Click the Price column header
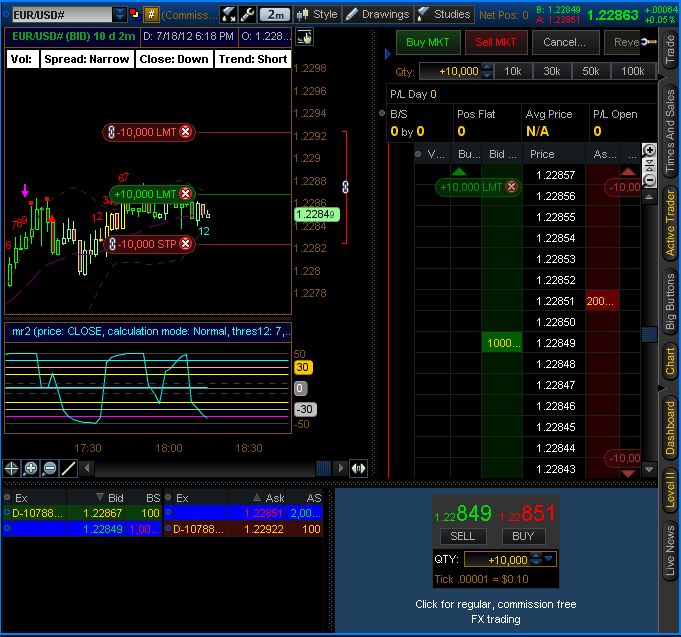The width and height of the screenshot is (681, 637). [x=553, y=154]
